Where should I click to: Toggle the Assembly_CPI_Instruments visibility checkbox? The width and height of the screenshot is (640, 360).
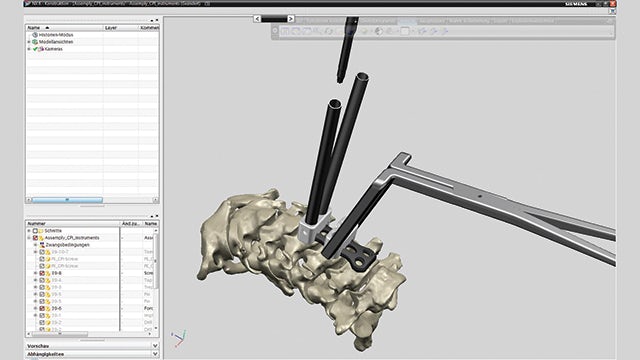(35, 238)
